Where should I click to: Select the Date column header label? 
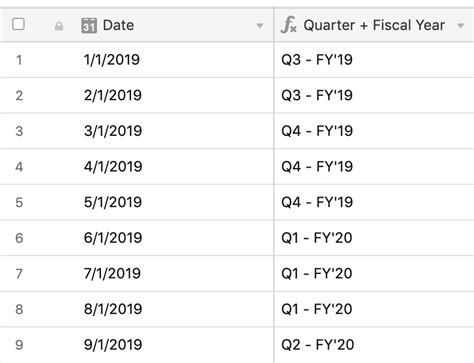tap(118, 25)
